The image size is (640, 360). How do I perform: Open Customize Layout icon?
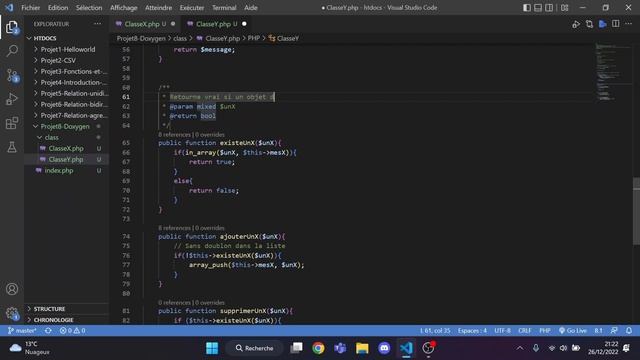tap(564, 8)
